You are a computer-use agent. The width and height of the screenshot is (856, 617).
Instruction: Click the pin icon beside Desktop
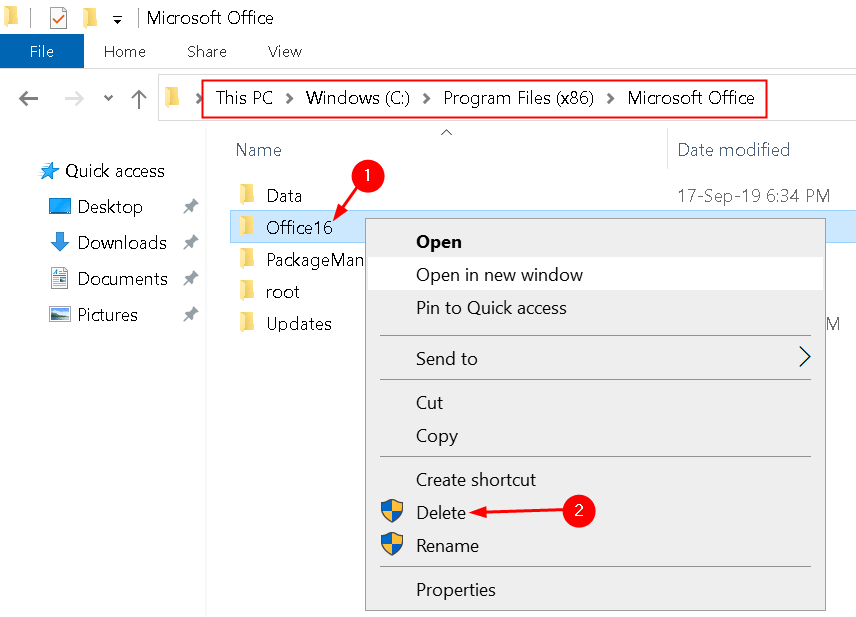pos(191,206)
